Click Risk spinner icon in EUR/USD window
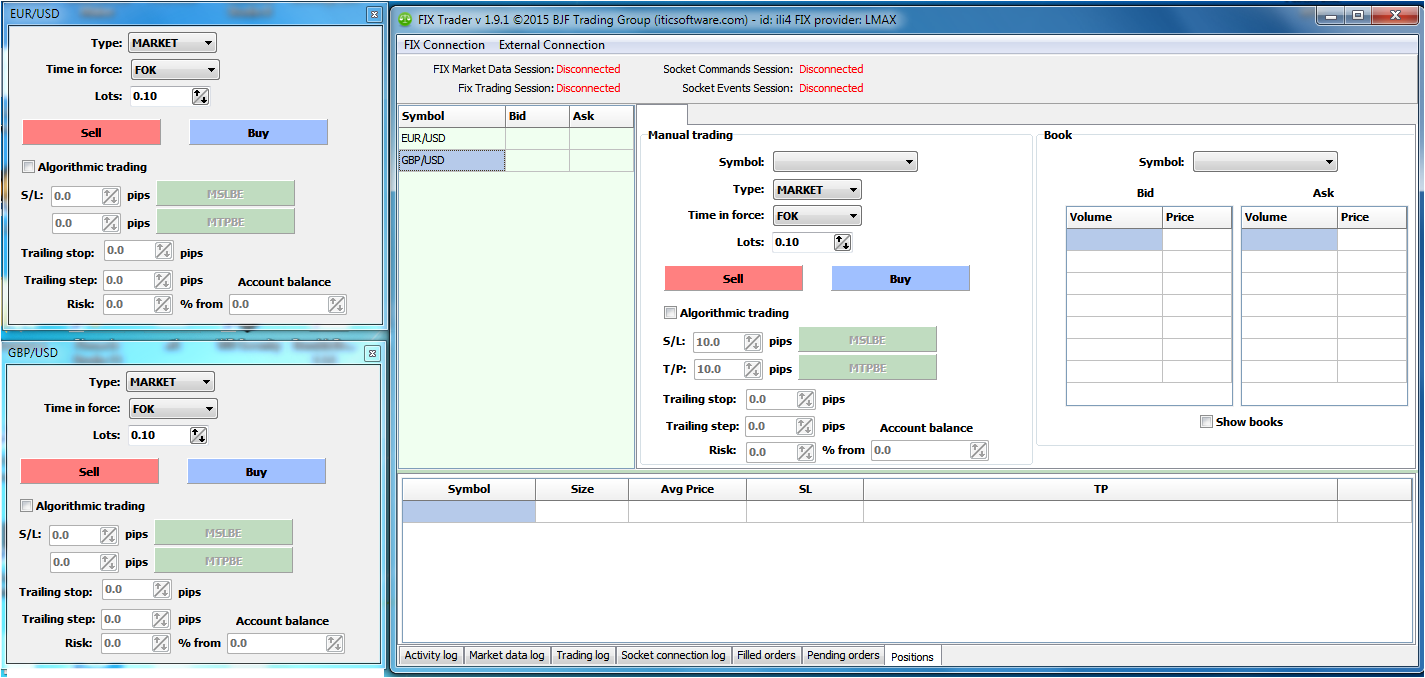The height and width of the screenshot is (678, 1425). tap(163, 304)
